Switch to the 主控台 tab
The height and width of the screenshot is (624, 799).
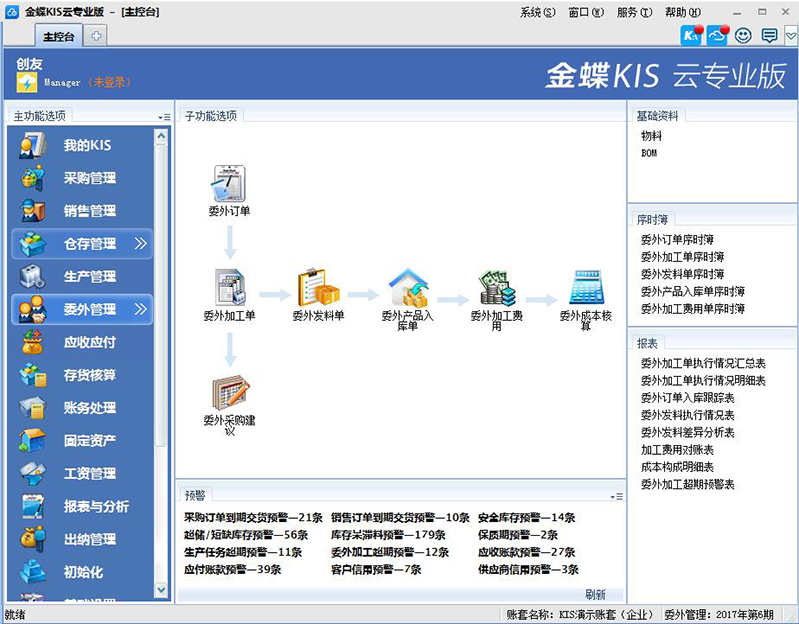coord(58,36)
